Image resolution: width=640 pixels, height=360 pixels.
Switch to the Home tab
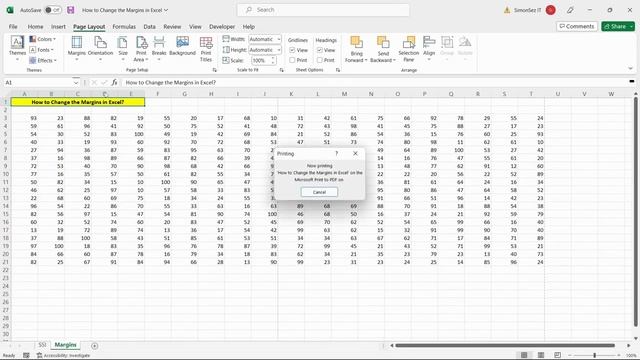click(x=36, y=27)
